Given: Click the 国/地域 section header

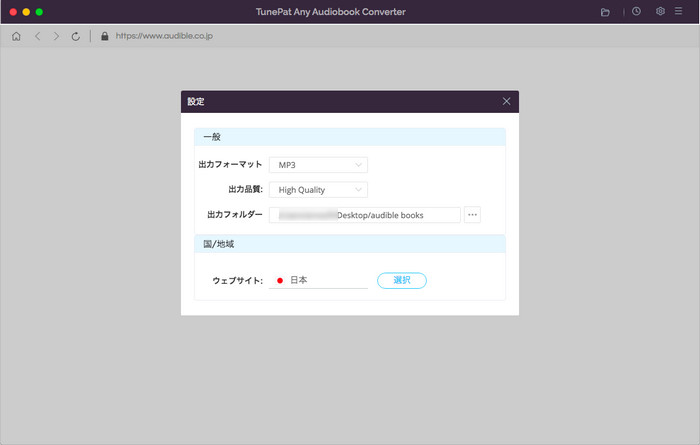Looking at the screenshot, I should [x=350, y=244].
